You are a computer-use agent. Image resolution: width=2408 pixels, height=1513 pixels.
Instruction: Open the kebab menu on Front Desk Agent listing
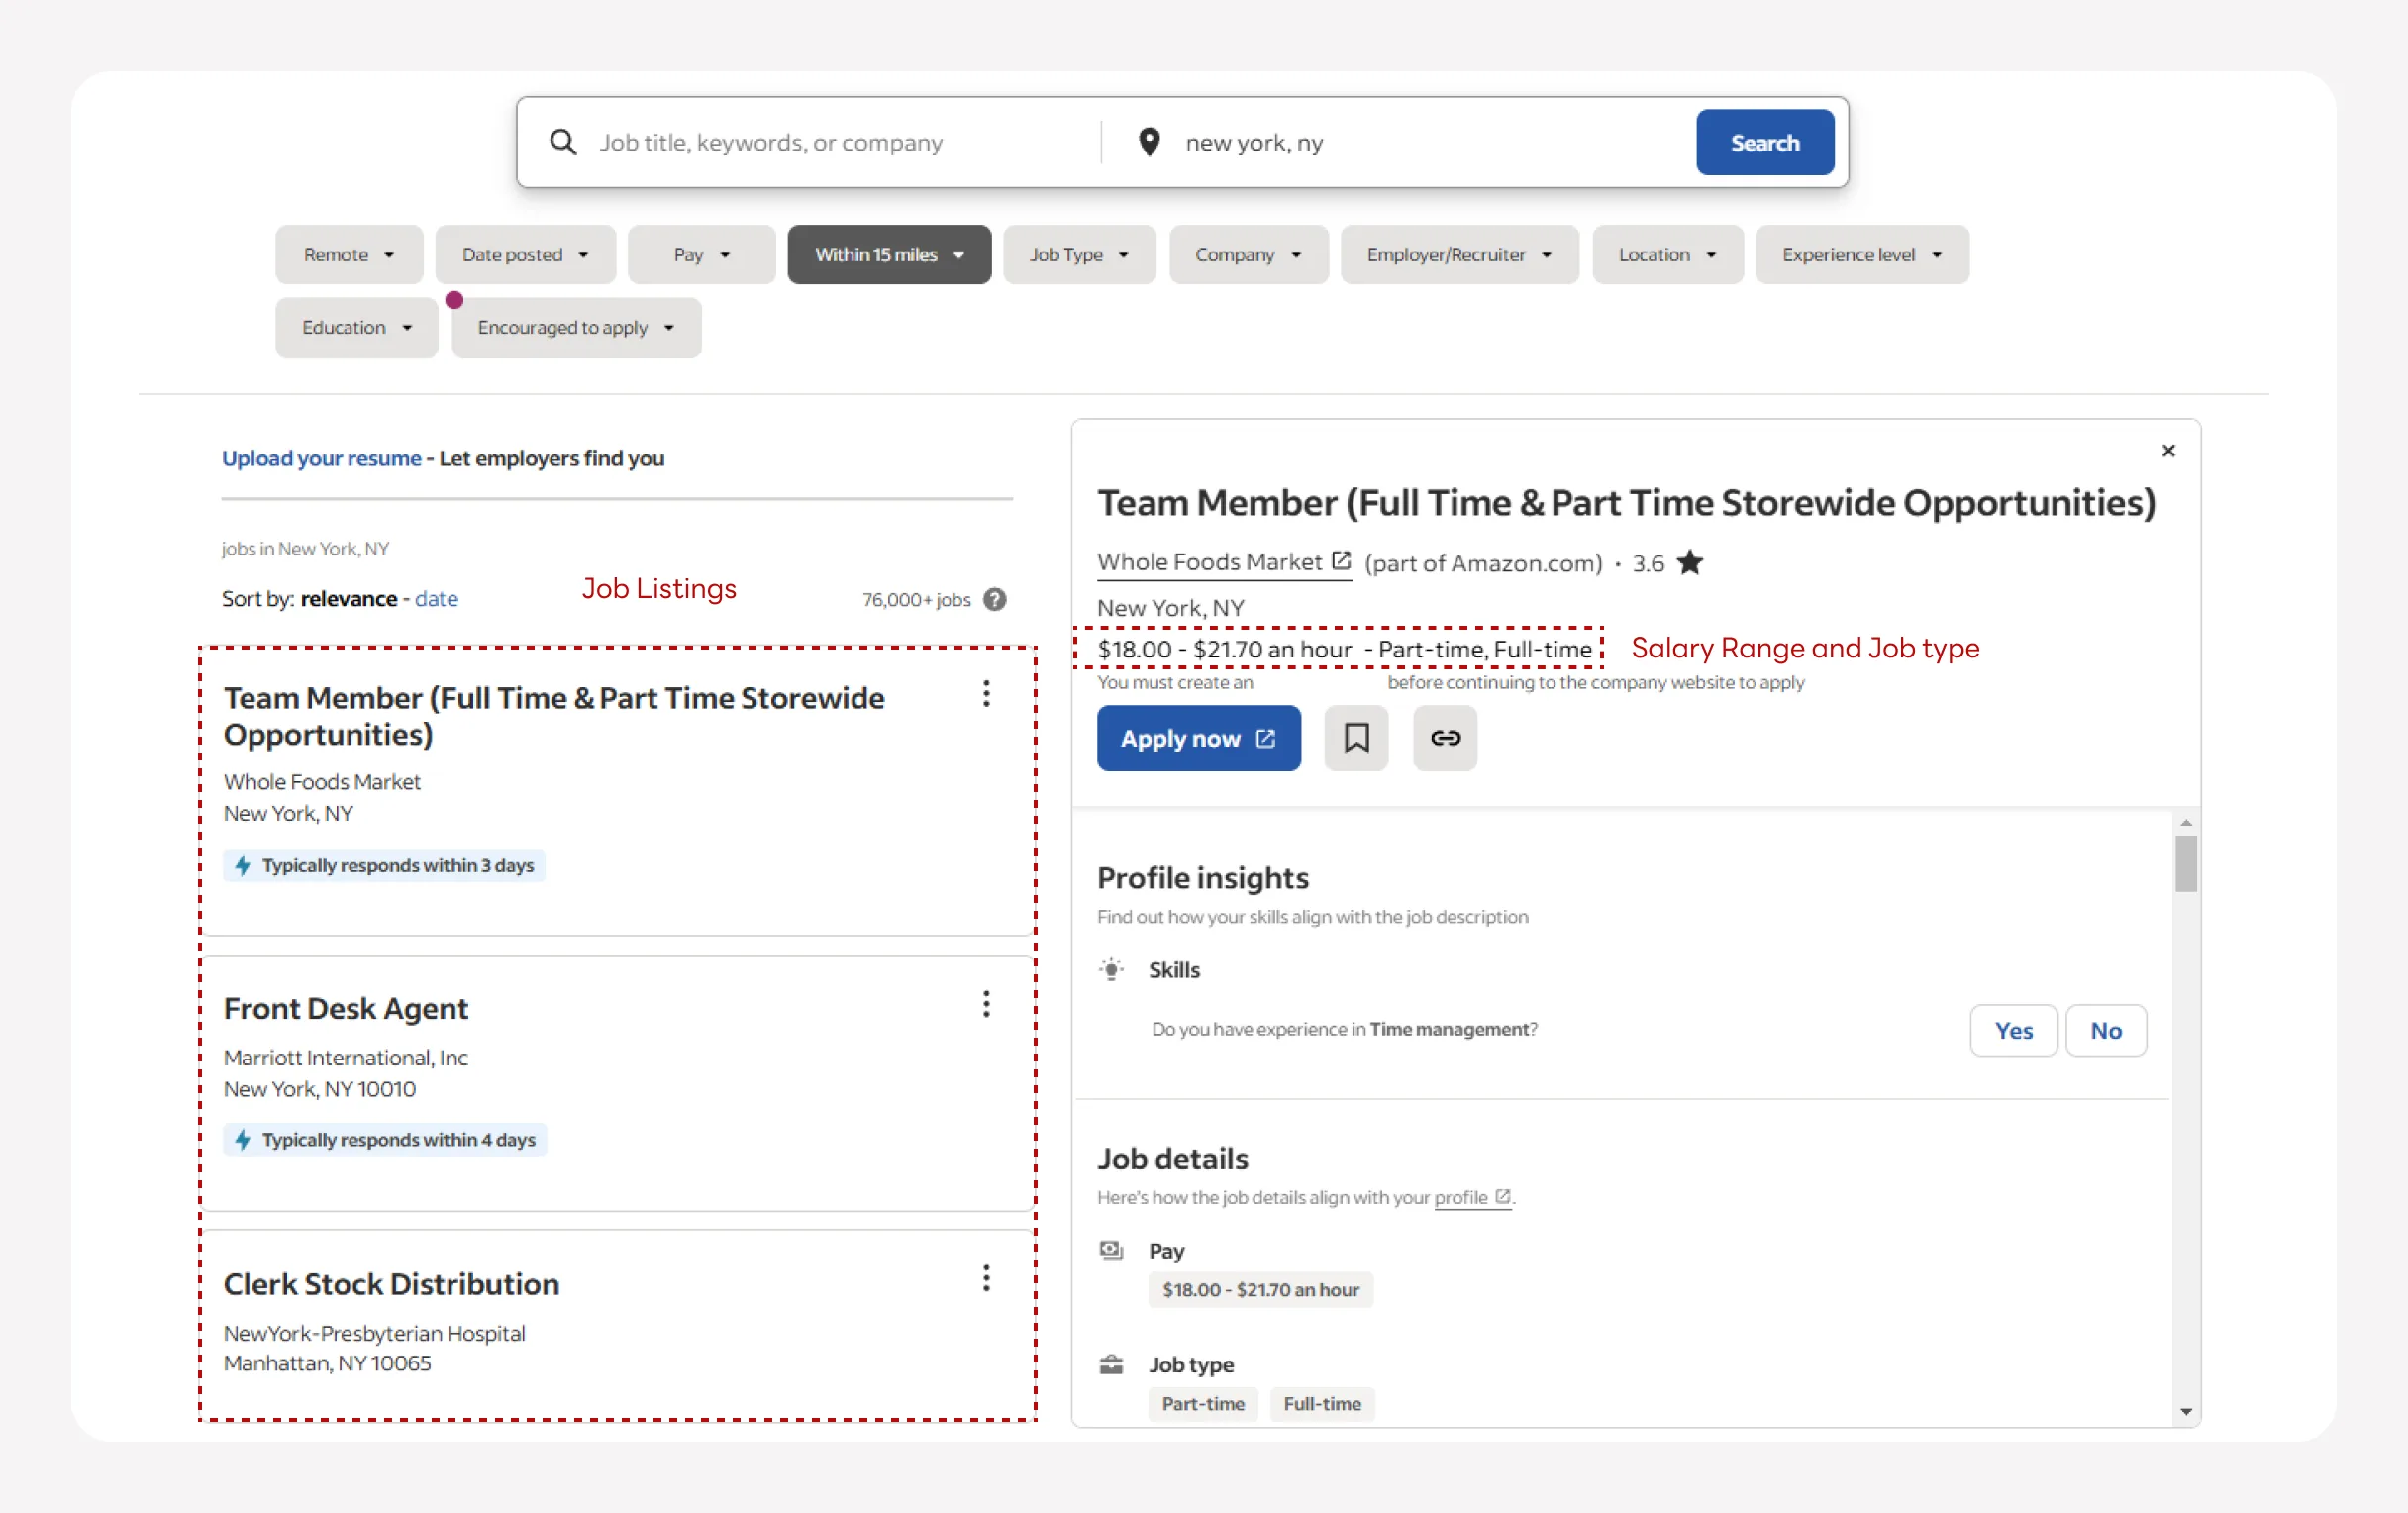pos(986,1004)
